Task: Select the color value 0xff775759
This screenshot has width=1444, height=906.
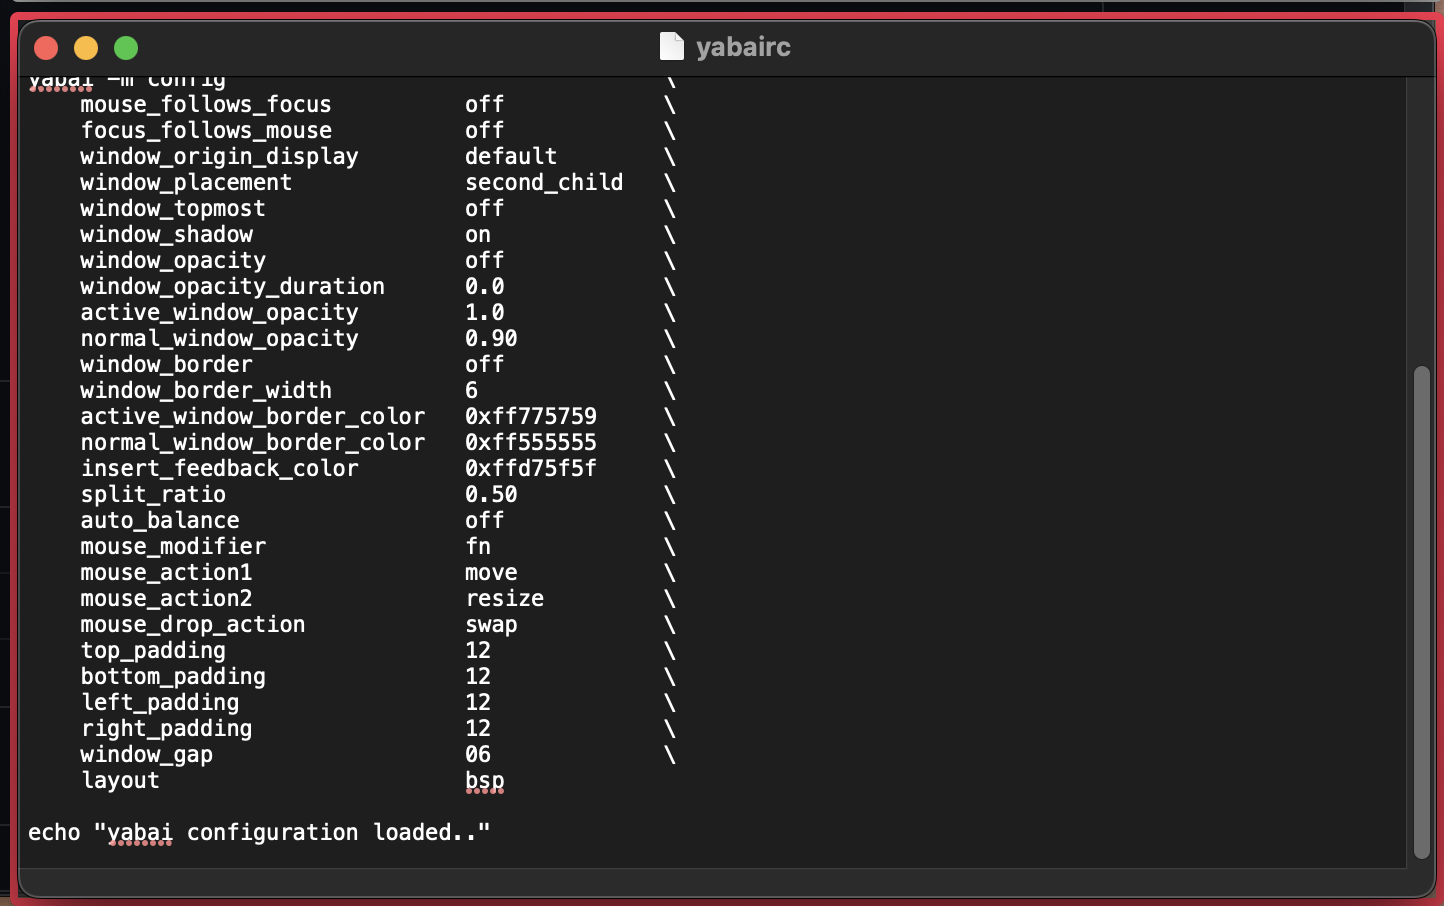Action: (531, 416)
